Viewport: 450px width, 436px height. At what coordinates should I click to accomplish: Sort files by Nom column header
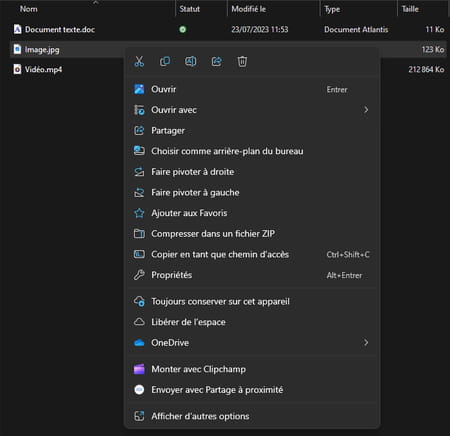29,9
